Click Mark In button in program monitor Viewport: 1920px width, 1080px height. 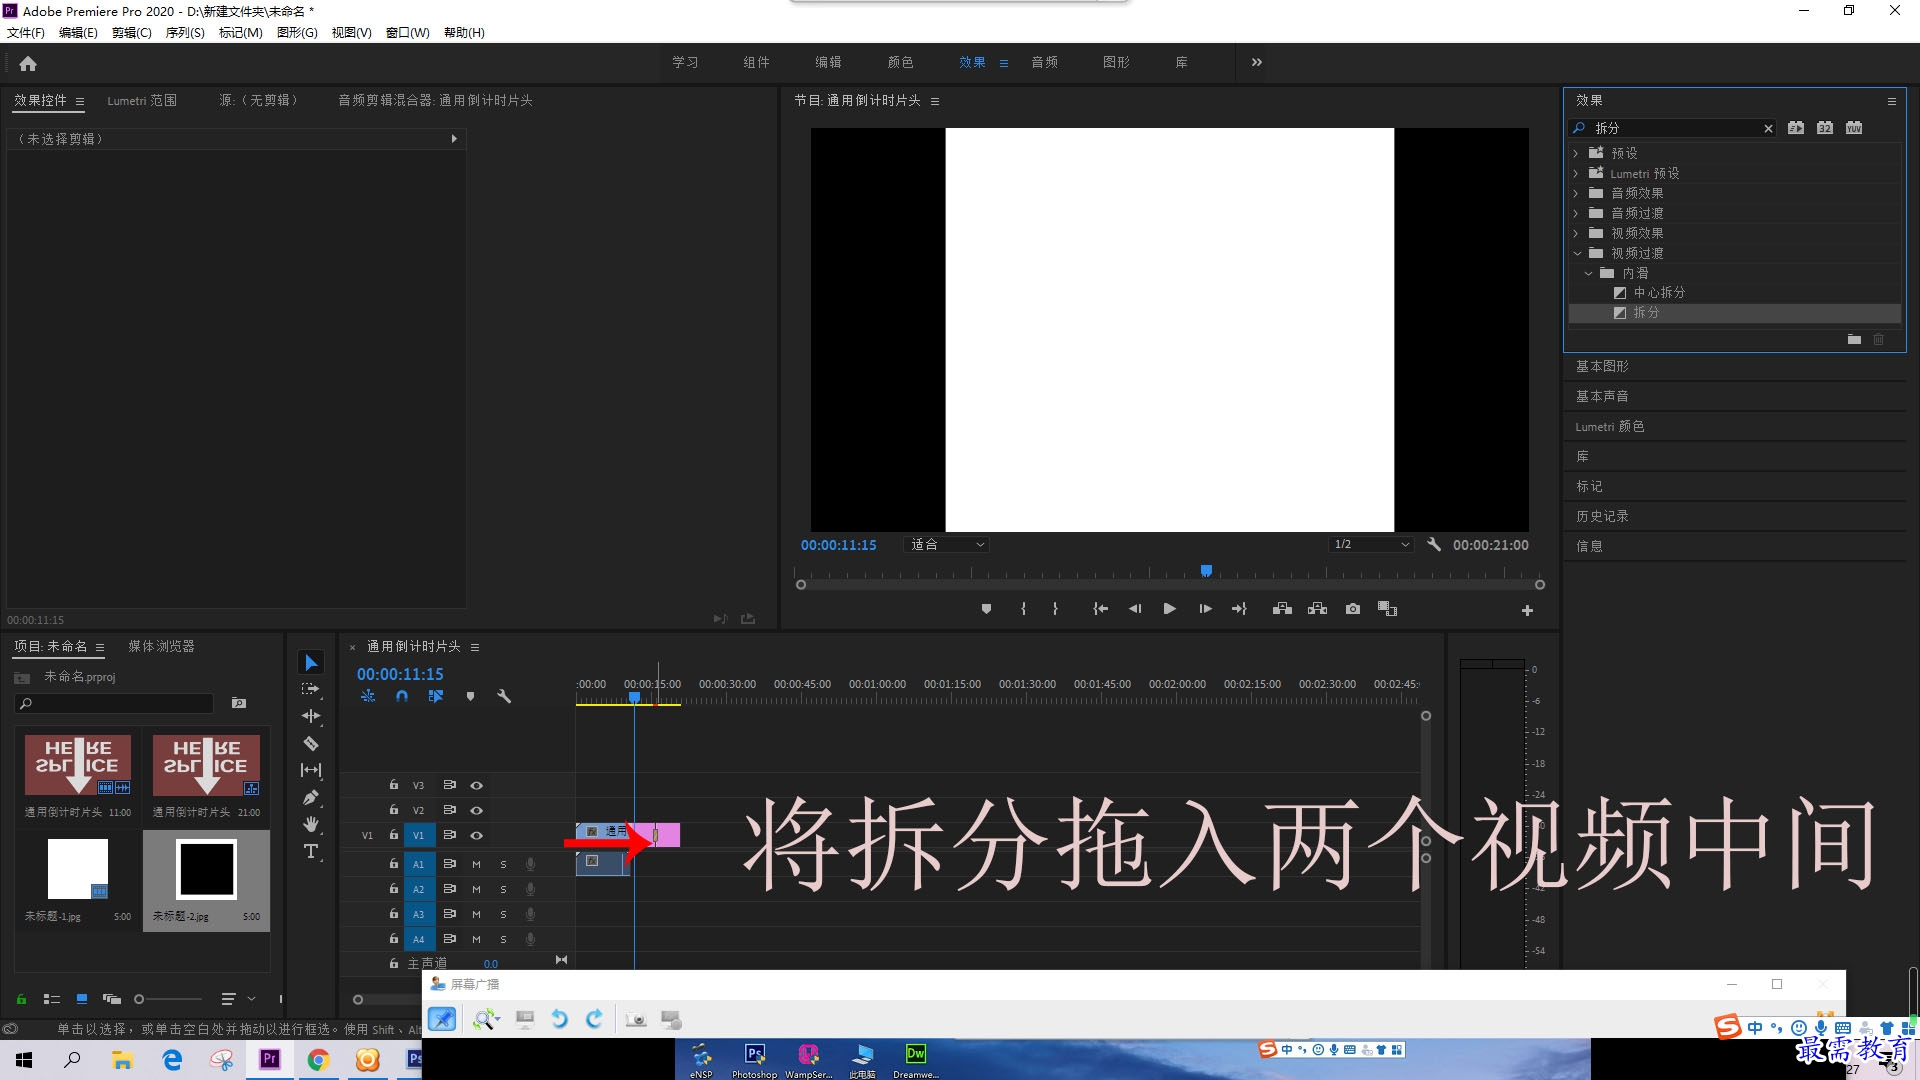[x=1023, y=609]
